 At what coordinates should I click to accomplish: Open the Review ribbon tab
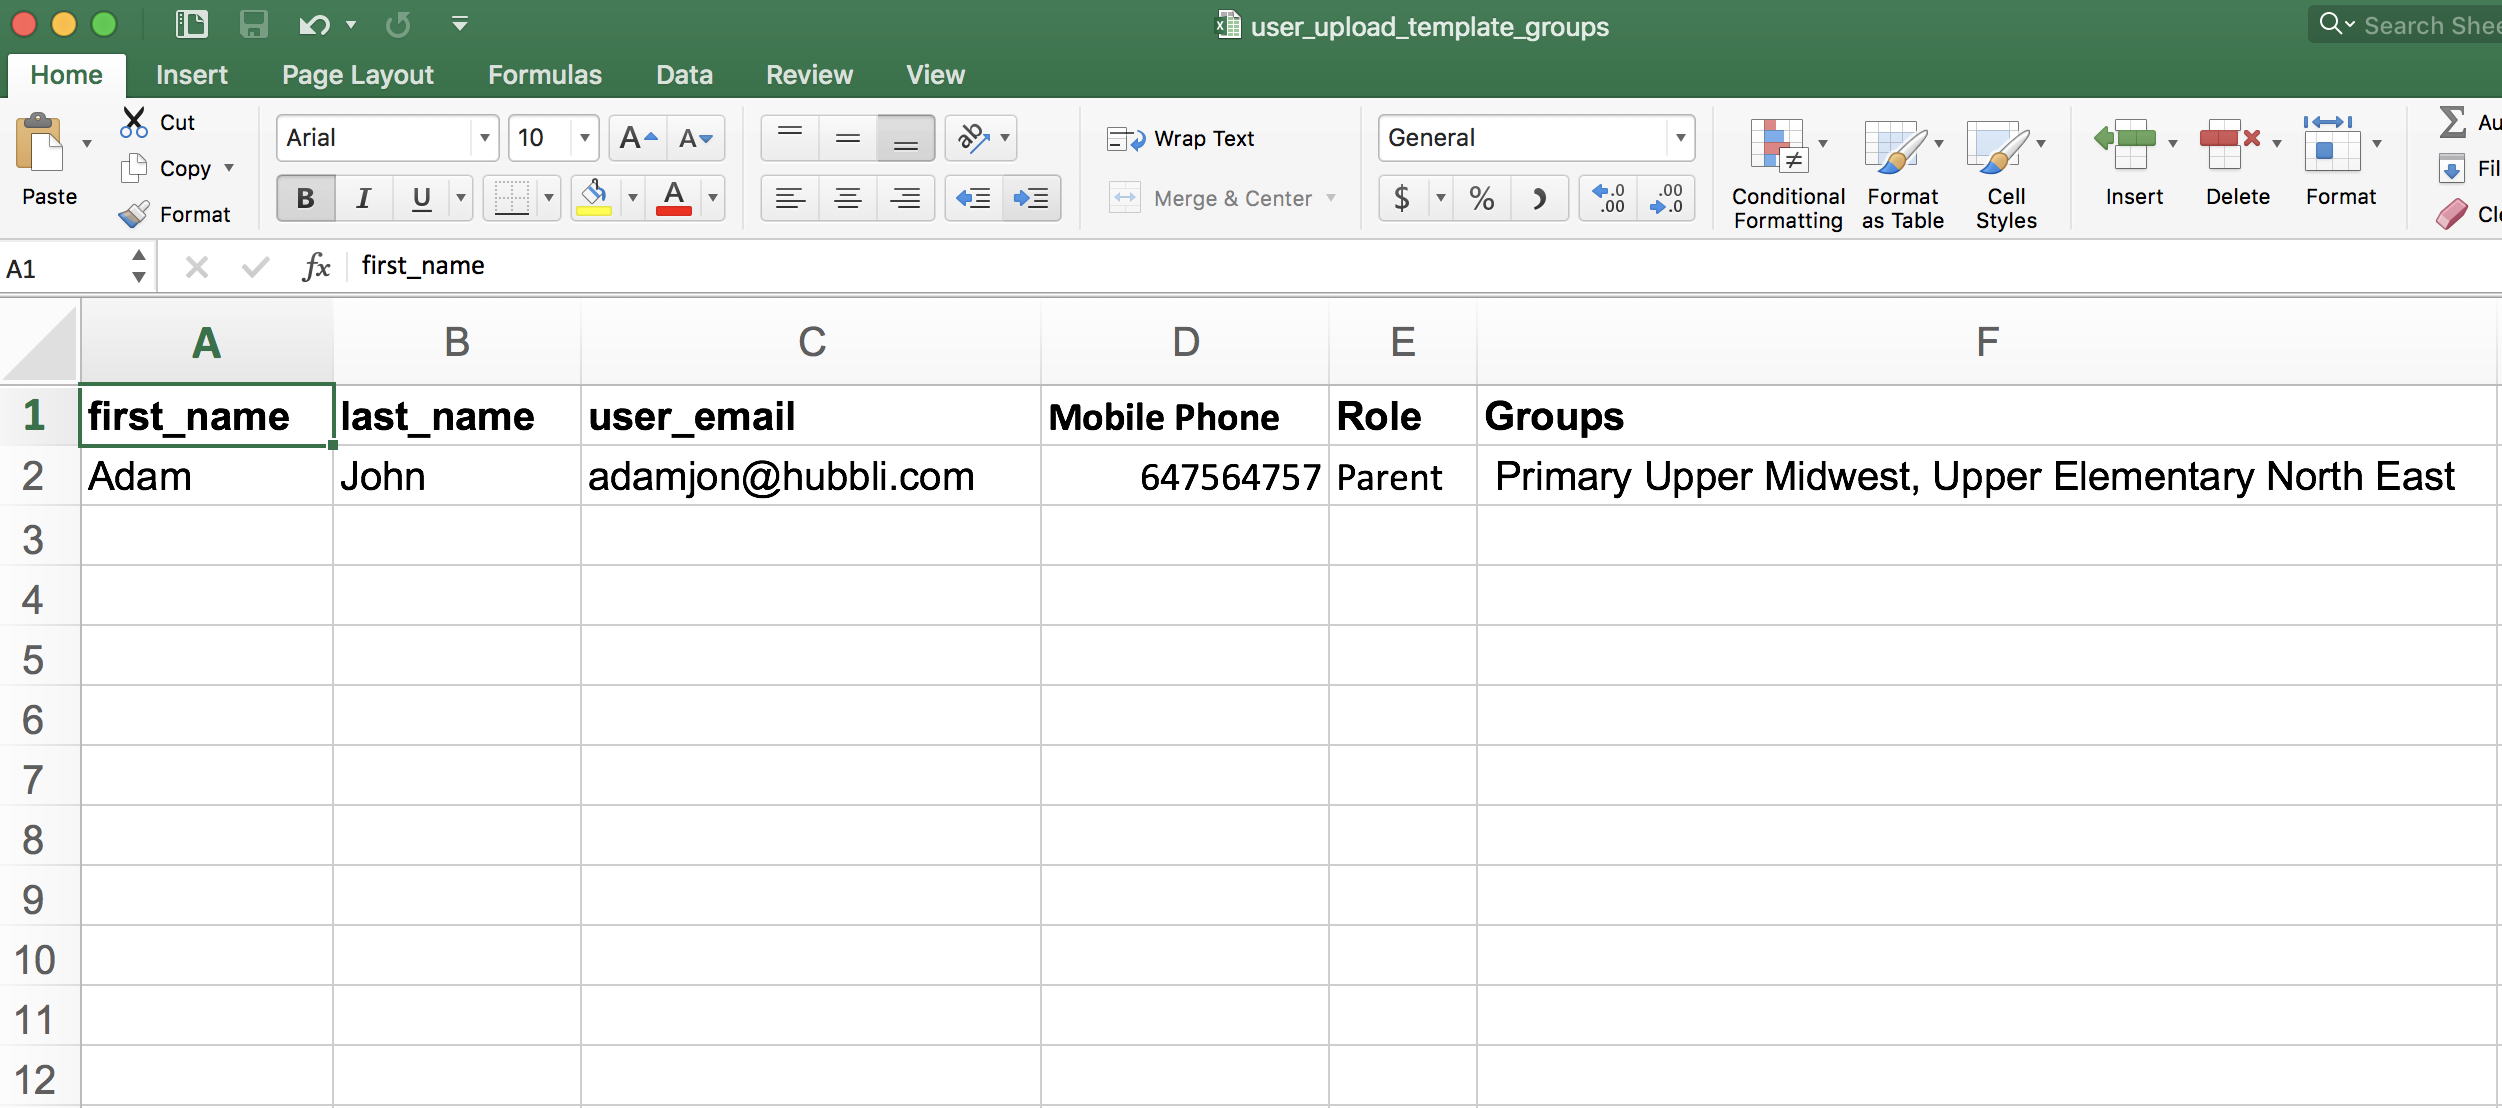pos(808,74)
